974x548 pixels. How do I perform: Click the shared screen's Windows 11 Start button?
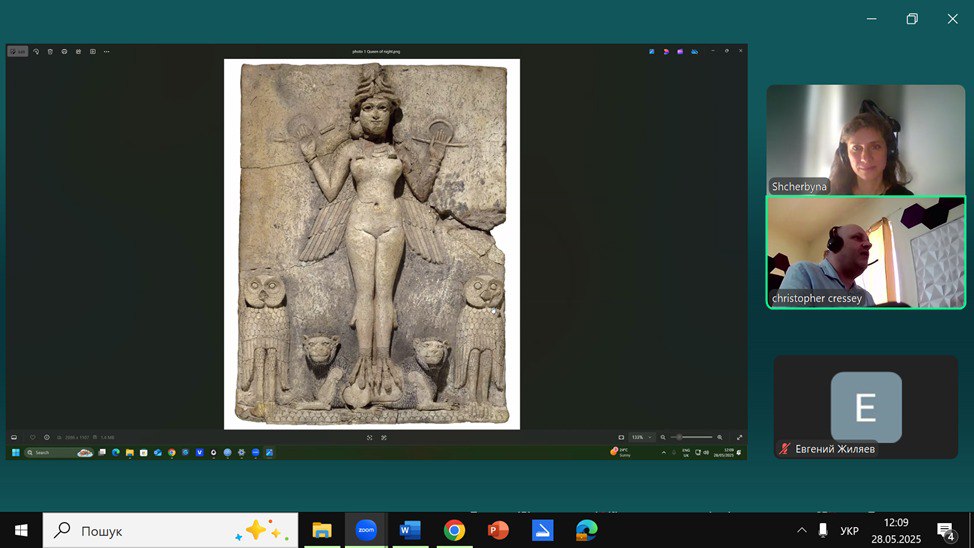coord(16,452)
